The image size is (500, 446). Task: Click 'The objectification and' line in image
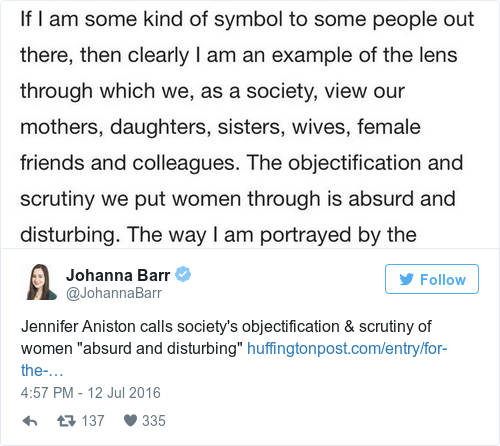coord(355,163)
